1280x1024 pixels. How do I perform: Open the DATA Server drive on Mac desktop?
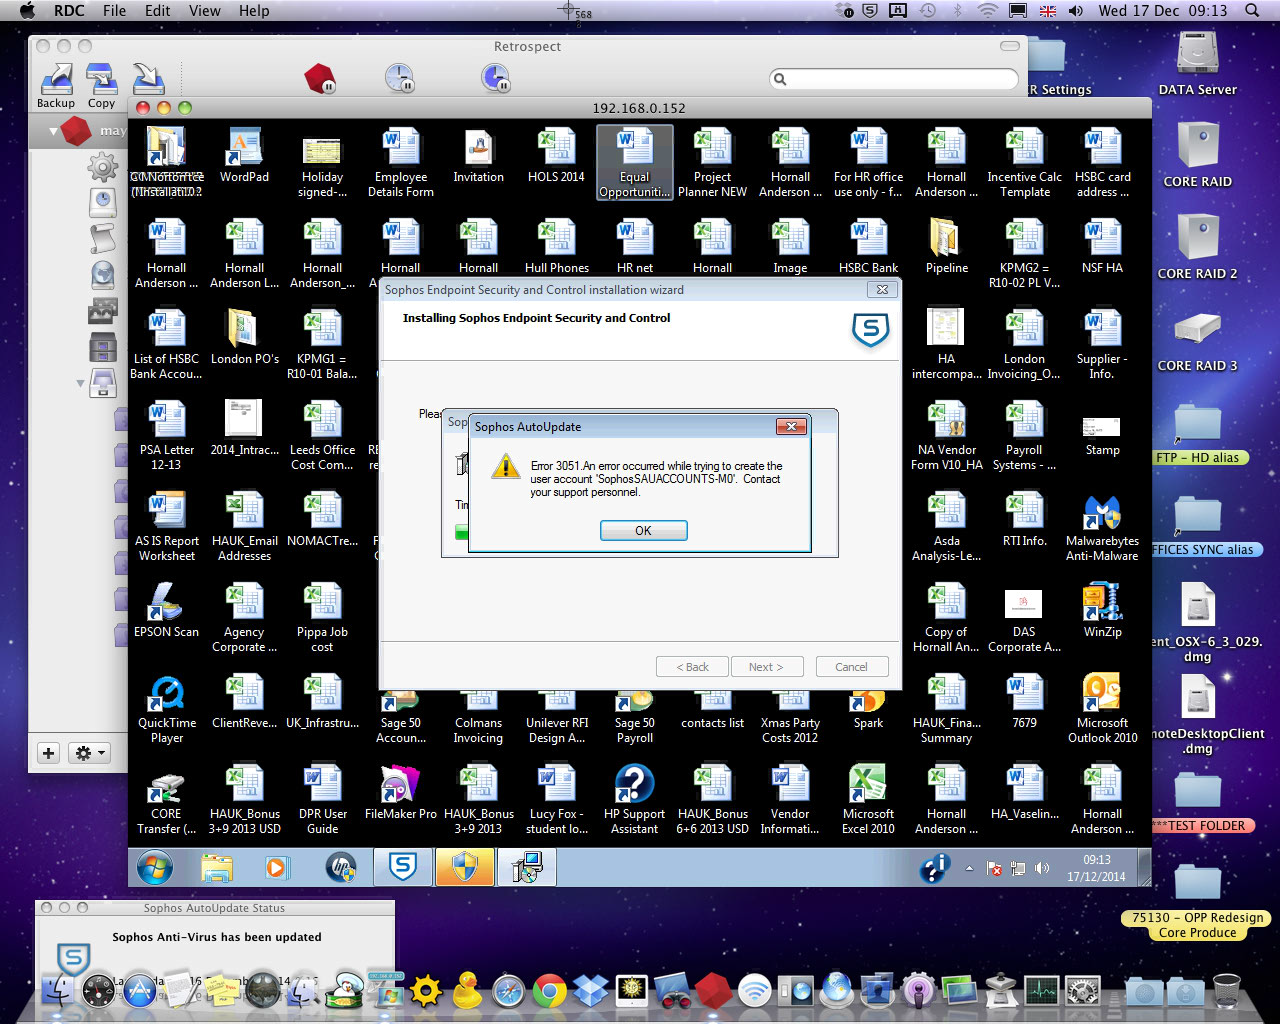1197,64
